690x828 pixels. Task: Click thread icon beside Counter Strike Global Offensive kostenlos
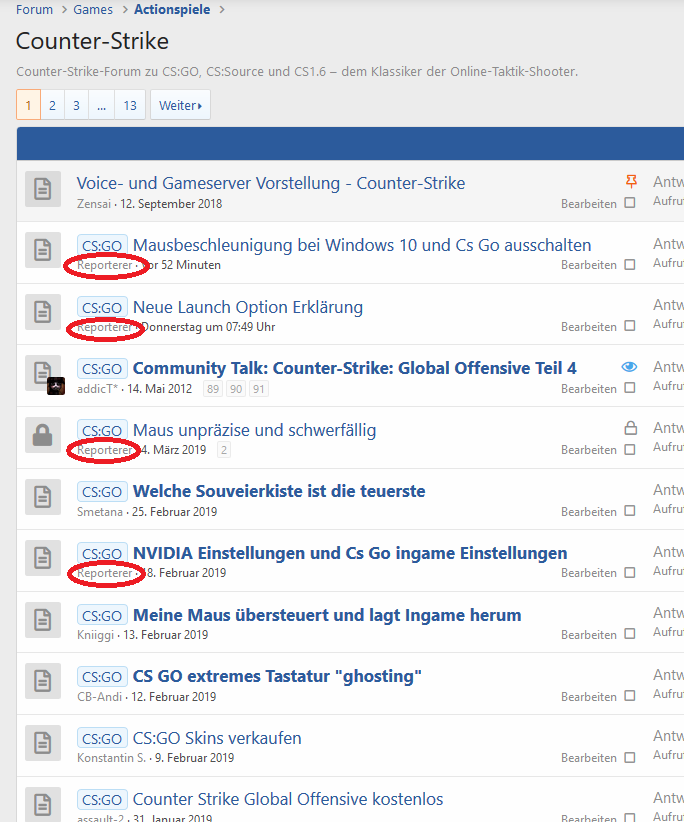coord(43,805)
